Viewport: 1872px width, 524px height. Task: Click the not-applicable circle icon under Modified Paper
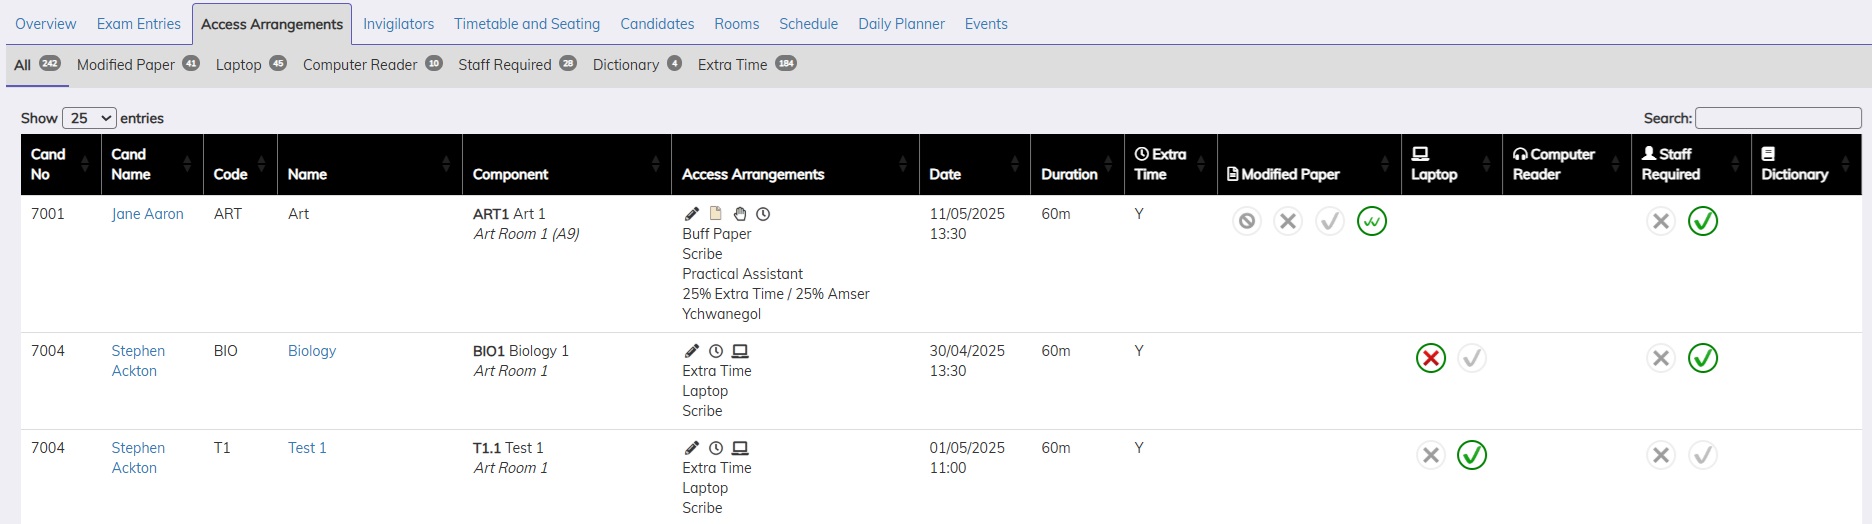click(x=1246, y=221)
